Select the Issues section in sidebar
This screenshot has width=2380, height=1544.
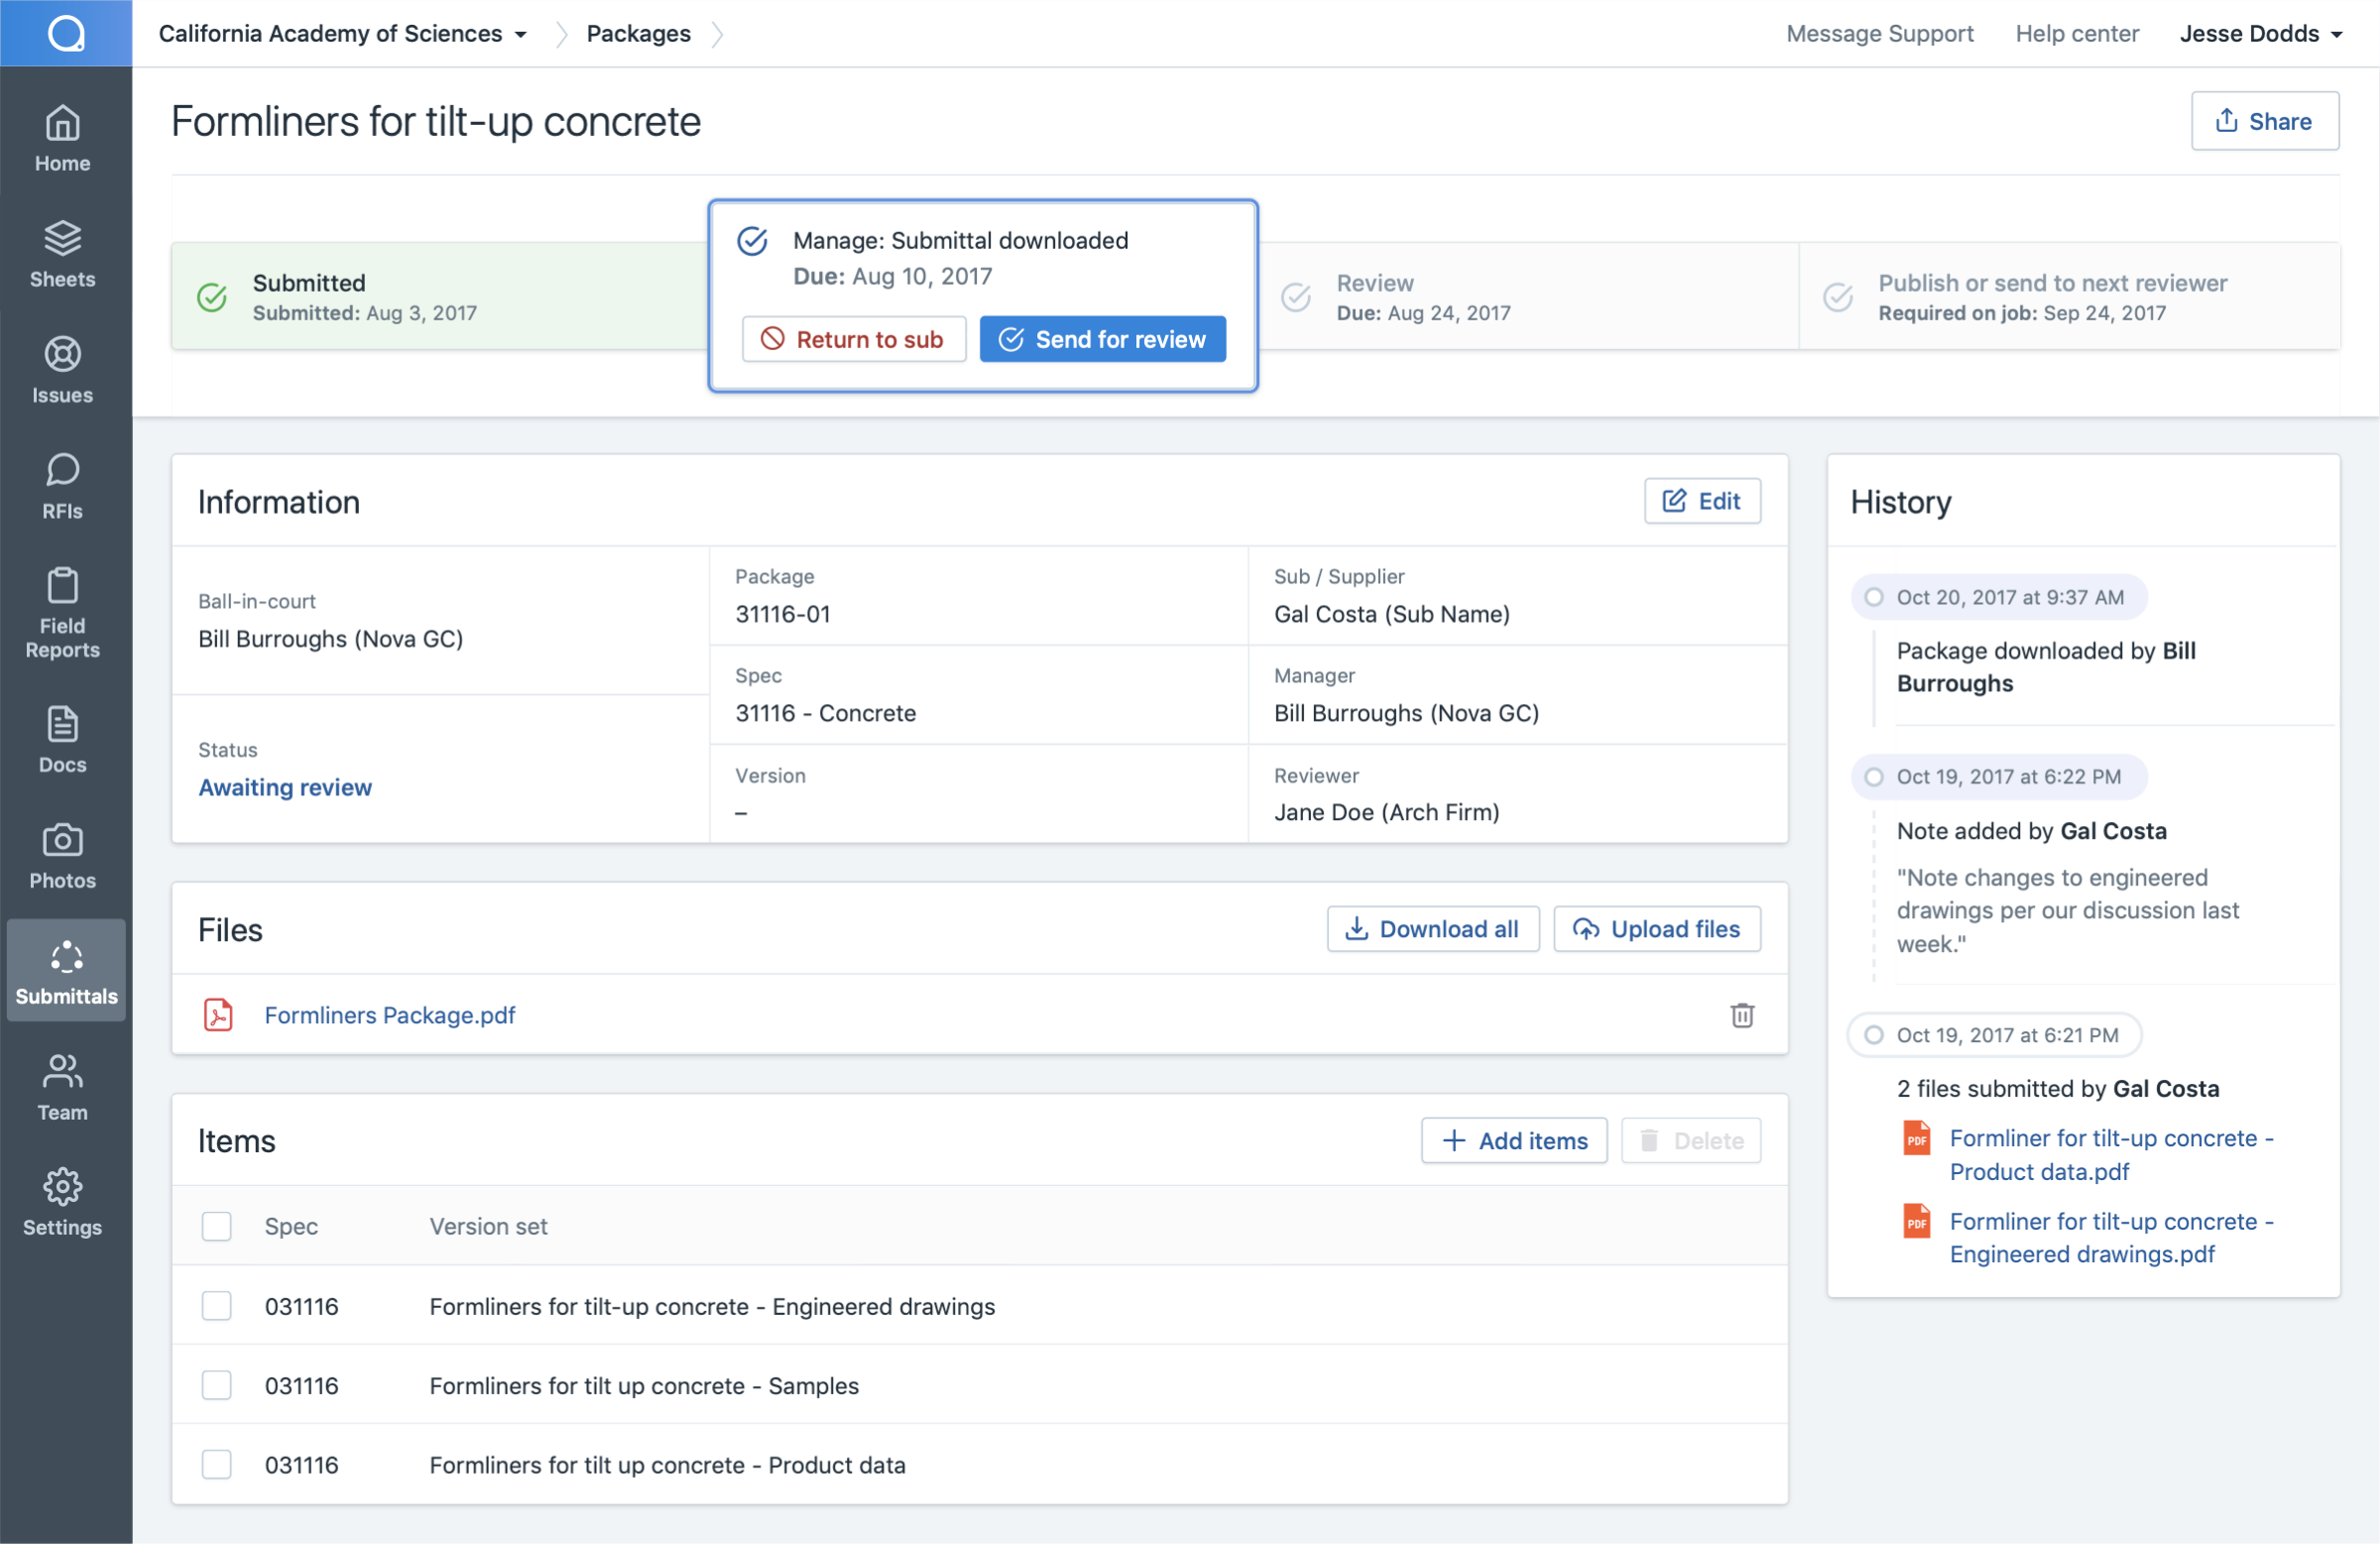point(62,371)
